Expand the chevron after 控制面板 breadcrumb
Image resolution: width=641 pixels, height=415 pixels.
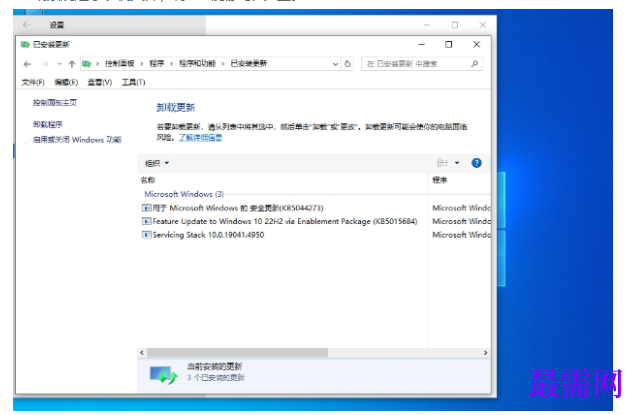click(x=142, y=63)
